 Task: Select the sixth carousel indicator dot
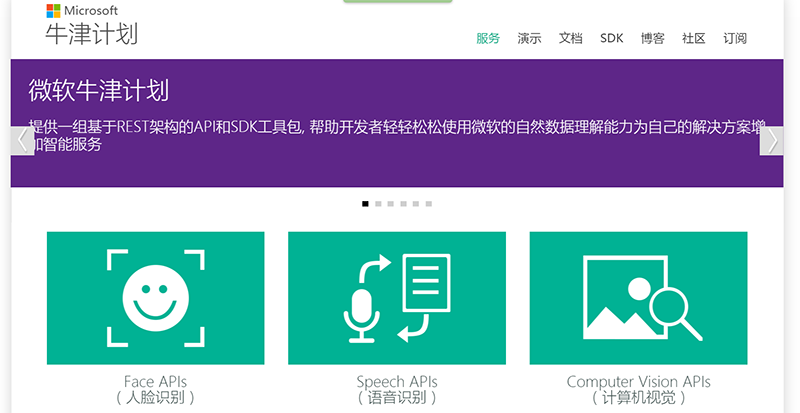click(x=429, y=204)
